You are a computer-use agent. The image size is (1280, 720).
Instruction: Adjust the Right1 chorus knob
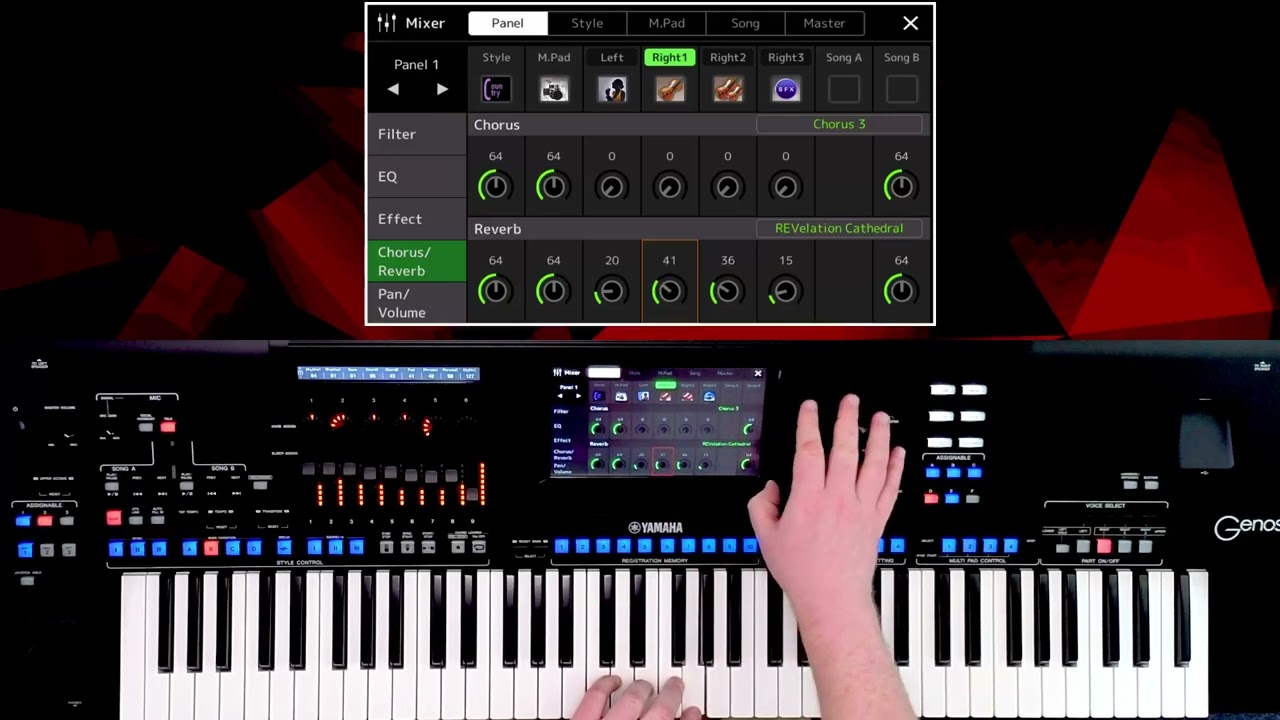(670, 186)
